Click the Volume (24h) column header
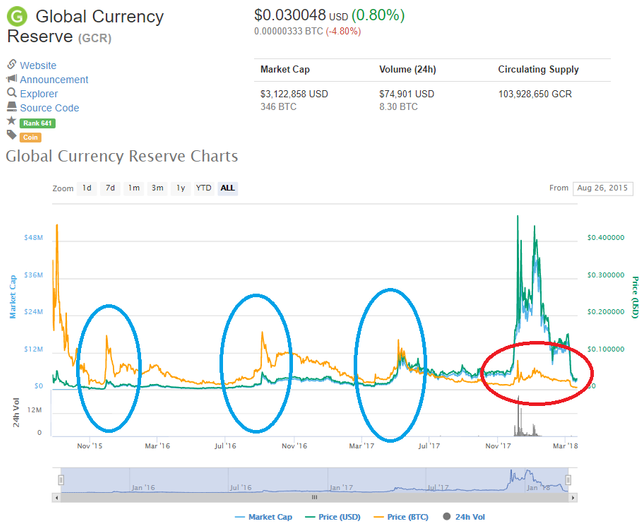Viewport: 640px width, 532px height. tap(407, 69)
